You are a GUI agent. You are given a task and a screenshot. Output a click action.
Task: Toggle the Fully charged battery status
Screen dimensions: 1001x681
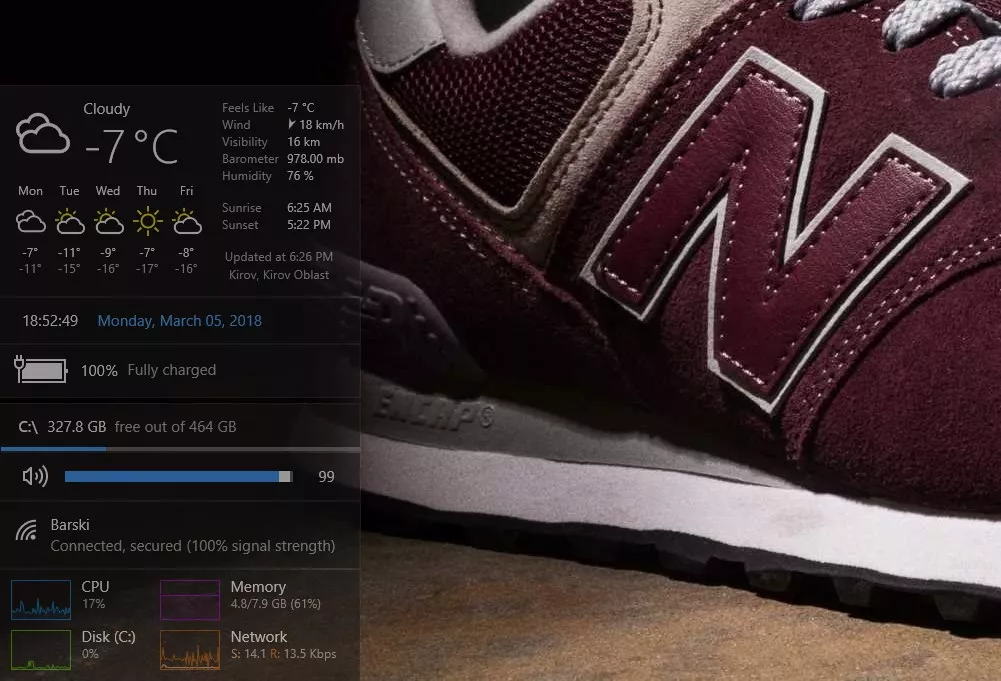tap(170, 369)
